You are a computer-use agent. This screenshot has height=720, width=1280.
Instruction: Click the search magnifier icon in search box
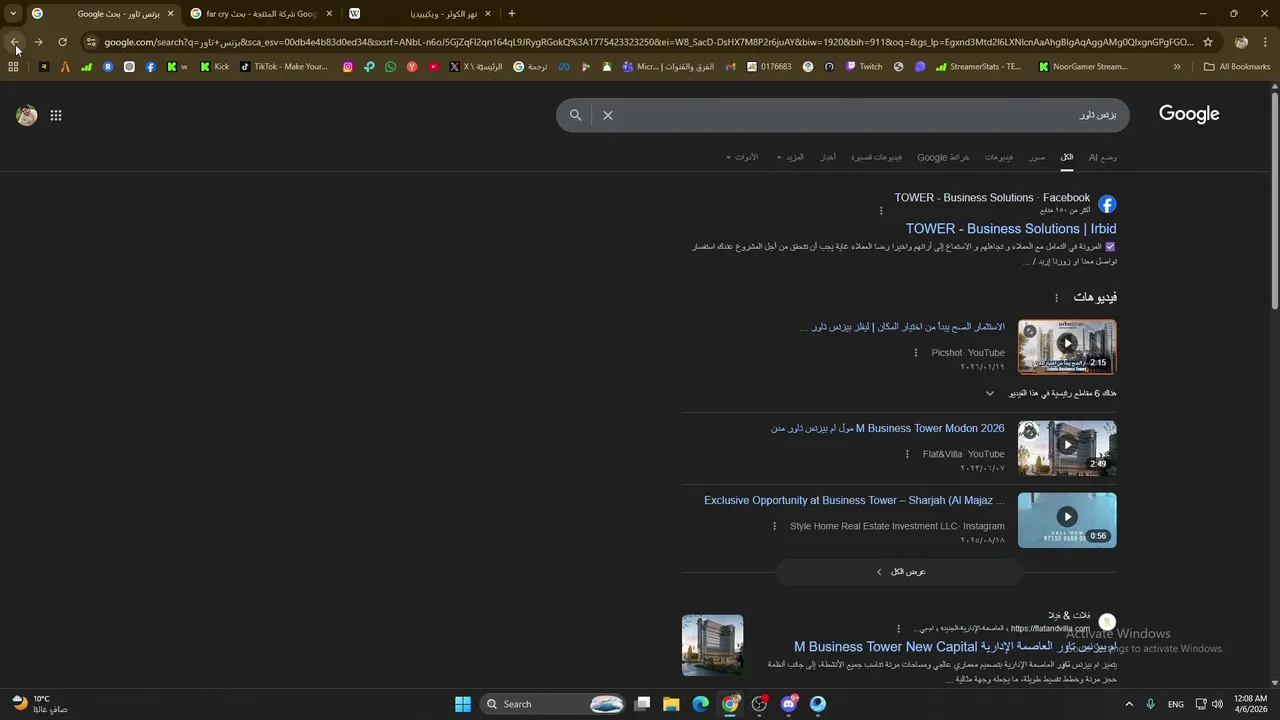[x=575, y=115]
